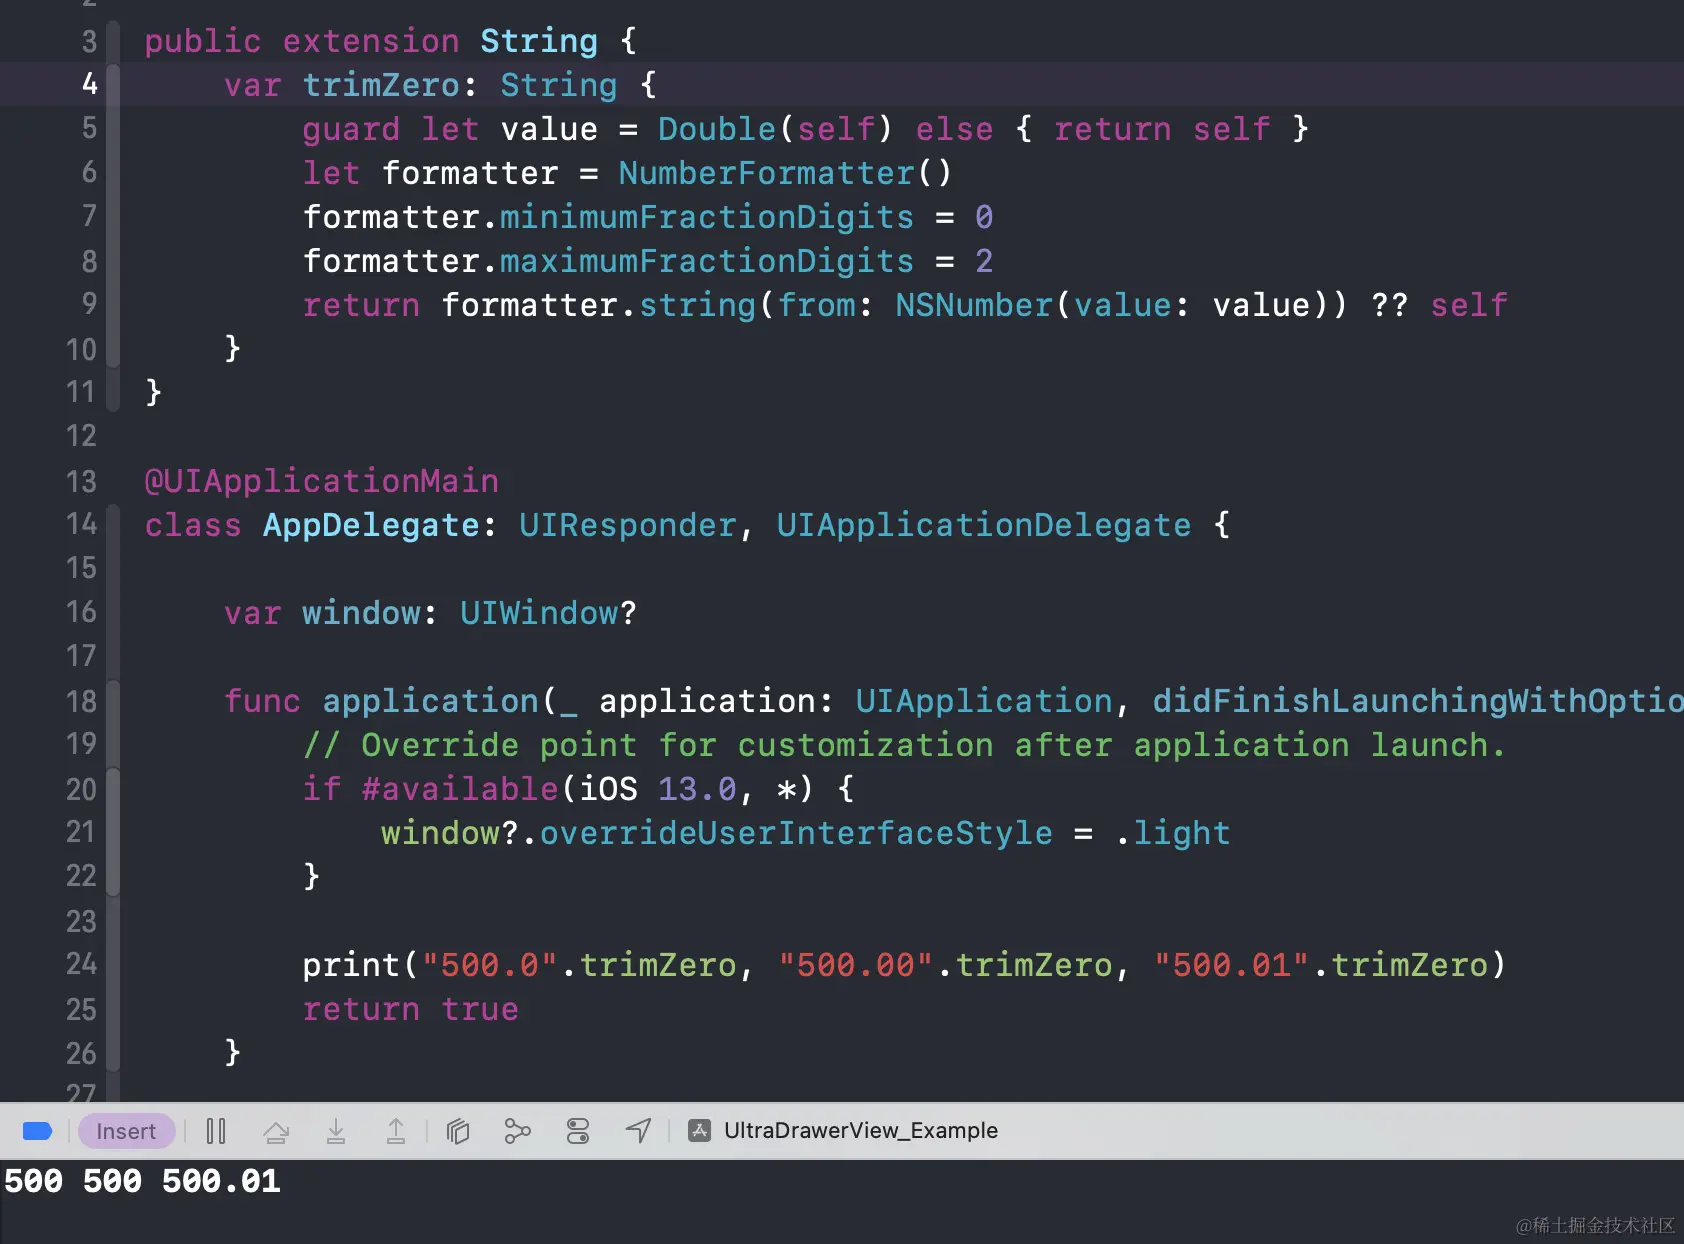This screenshot has height=1244, width=1684.
Task: Click the "500.01" string literal
Action: [x=1232, y=965]
